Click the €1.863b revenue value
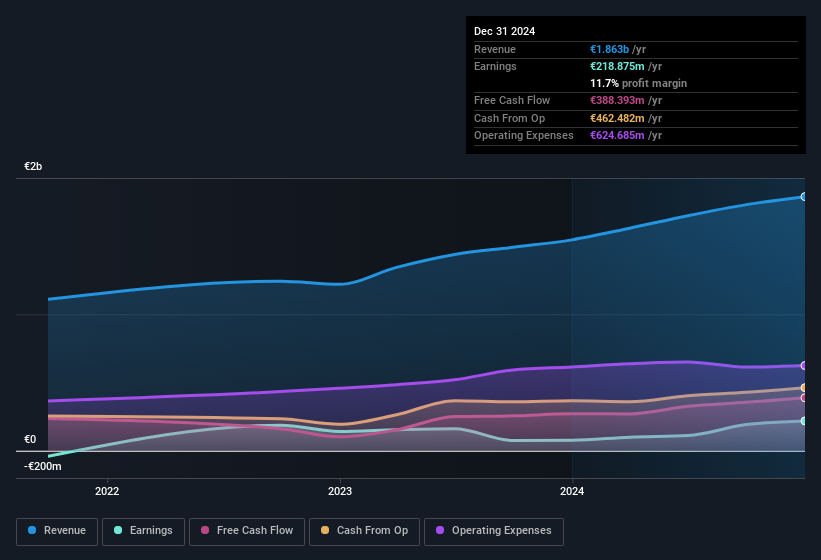 [609, 49]
